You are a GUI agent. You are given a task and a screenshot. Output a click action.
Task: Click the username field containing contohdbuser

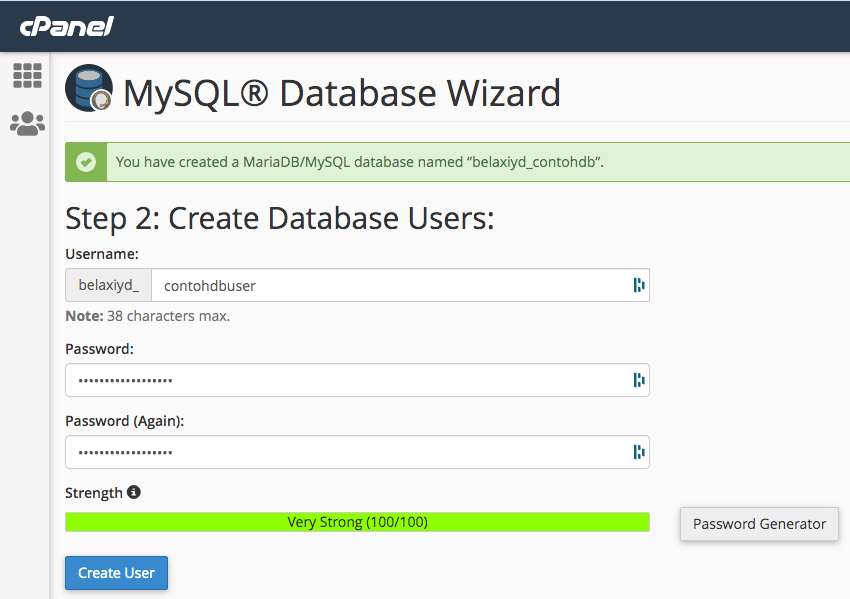(x=401, y=285)
